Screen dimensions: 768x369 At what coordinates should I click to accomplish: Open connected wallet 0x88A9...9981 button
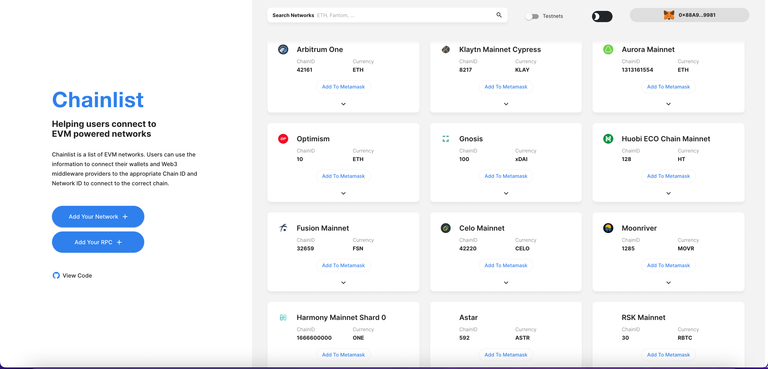coord(689,15)
